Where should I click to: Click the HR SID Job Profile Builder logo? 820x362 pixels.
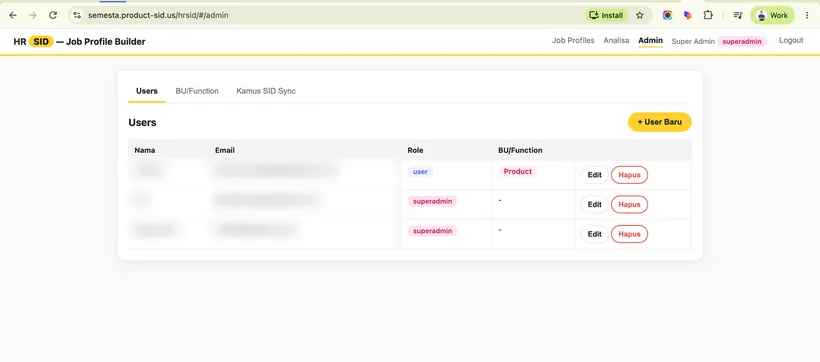pos(79,41)
